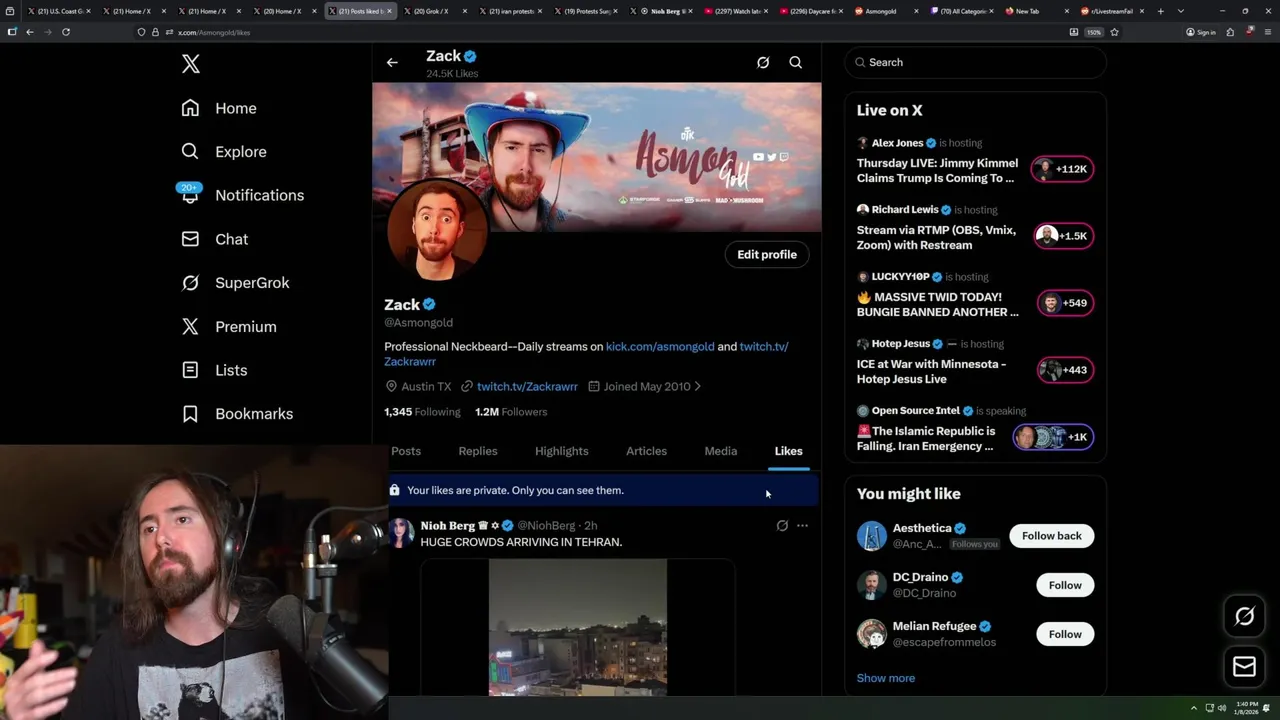Open a new browser tab with plus
Image resolution: width=1280 pixels, height=720 pixels.
(x=1160, y=11)
